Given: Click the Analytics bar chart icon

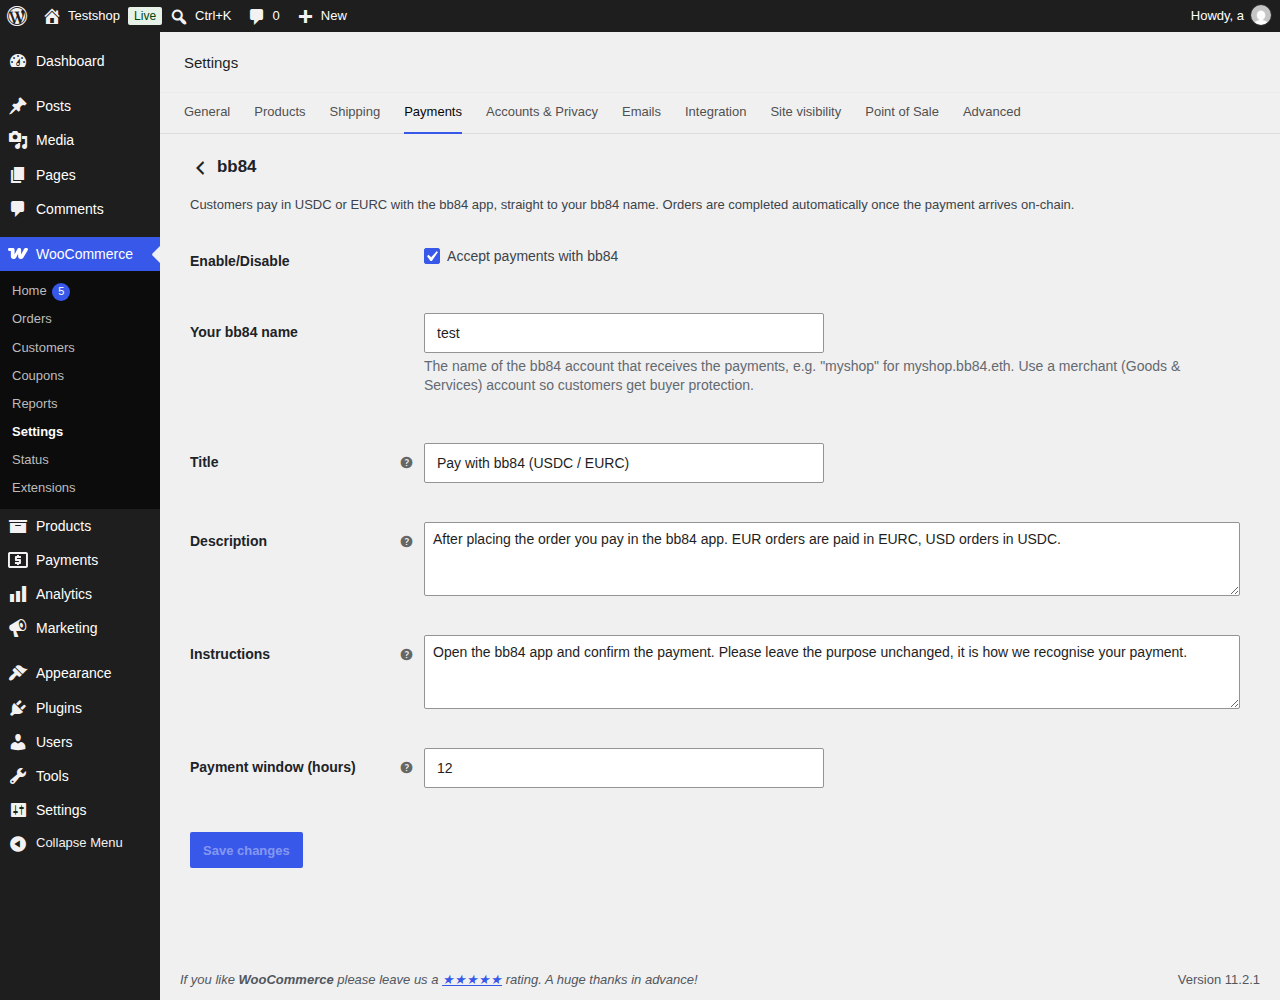Looking at the screenshot, I should 18,594.
